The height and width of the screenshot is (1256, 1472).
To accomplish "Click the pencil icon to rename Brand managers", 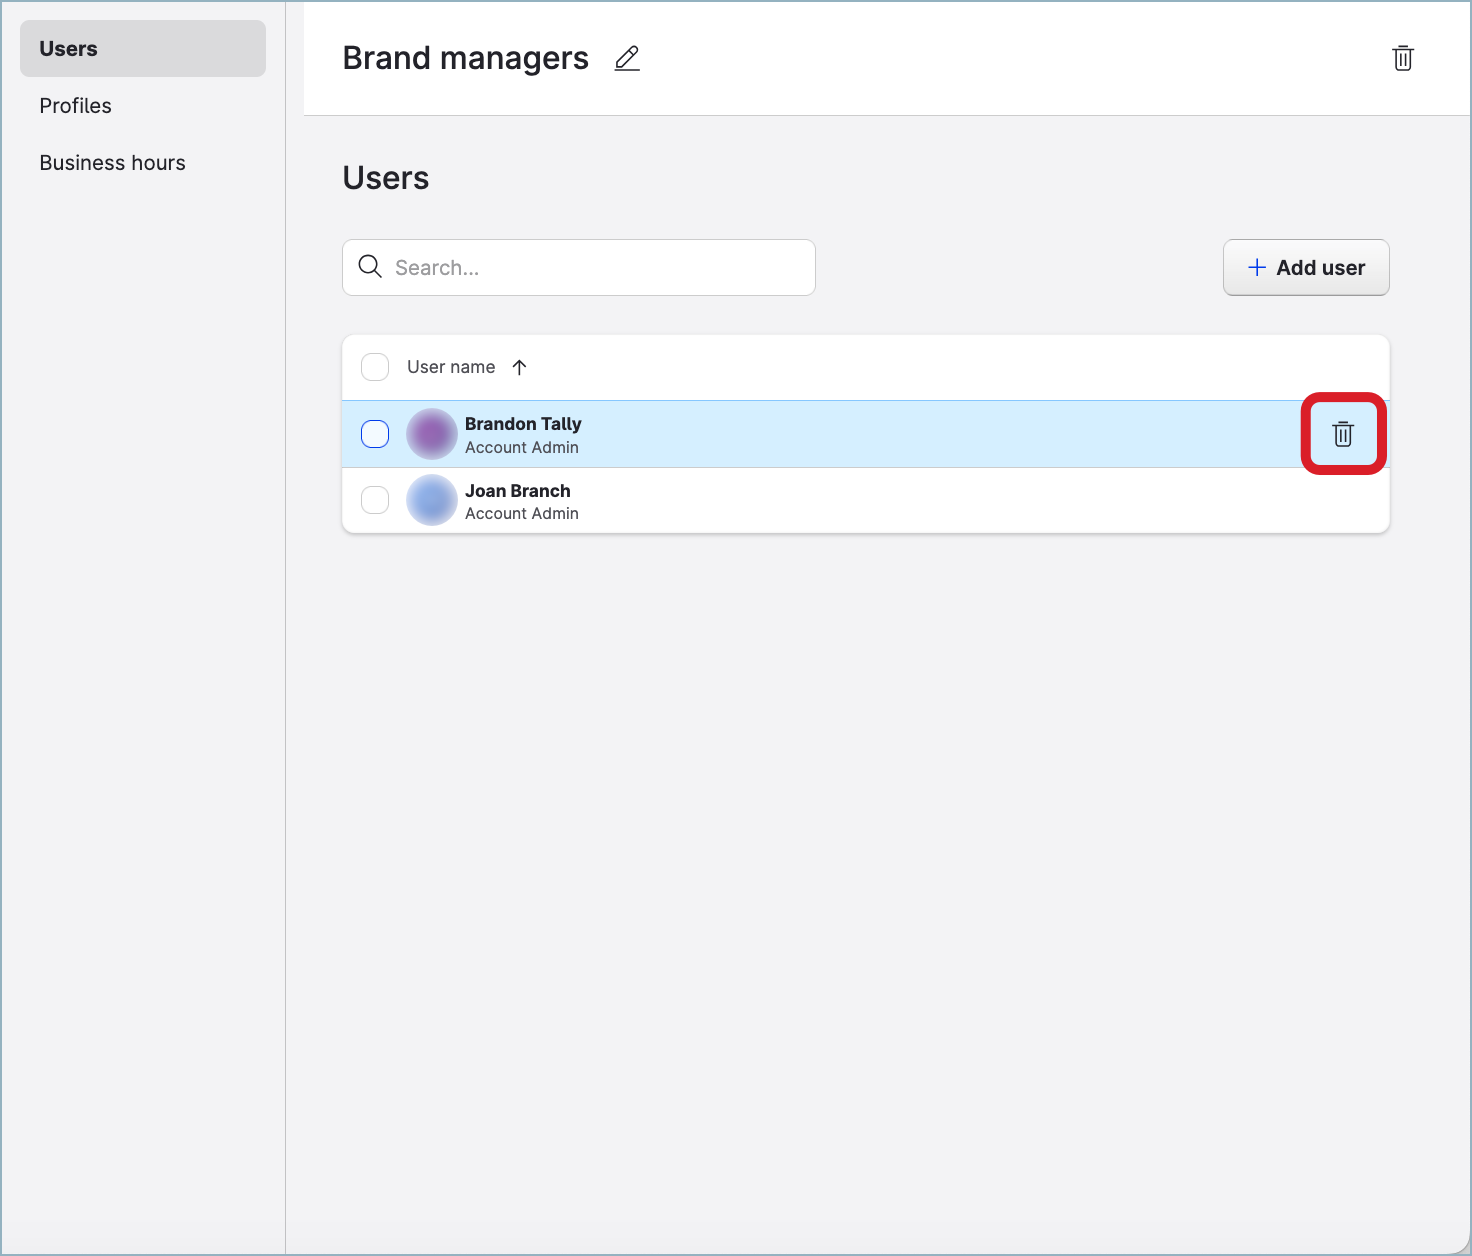I will click(627, 59).
